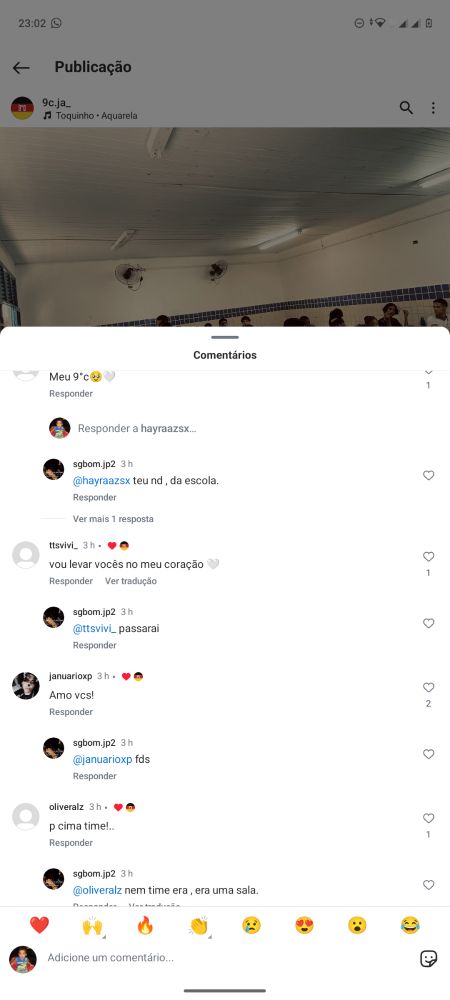
Task: Open the three-dot options menu
Action: click(433, 108)
